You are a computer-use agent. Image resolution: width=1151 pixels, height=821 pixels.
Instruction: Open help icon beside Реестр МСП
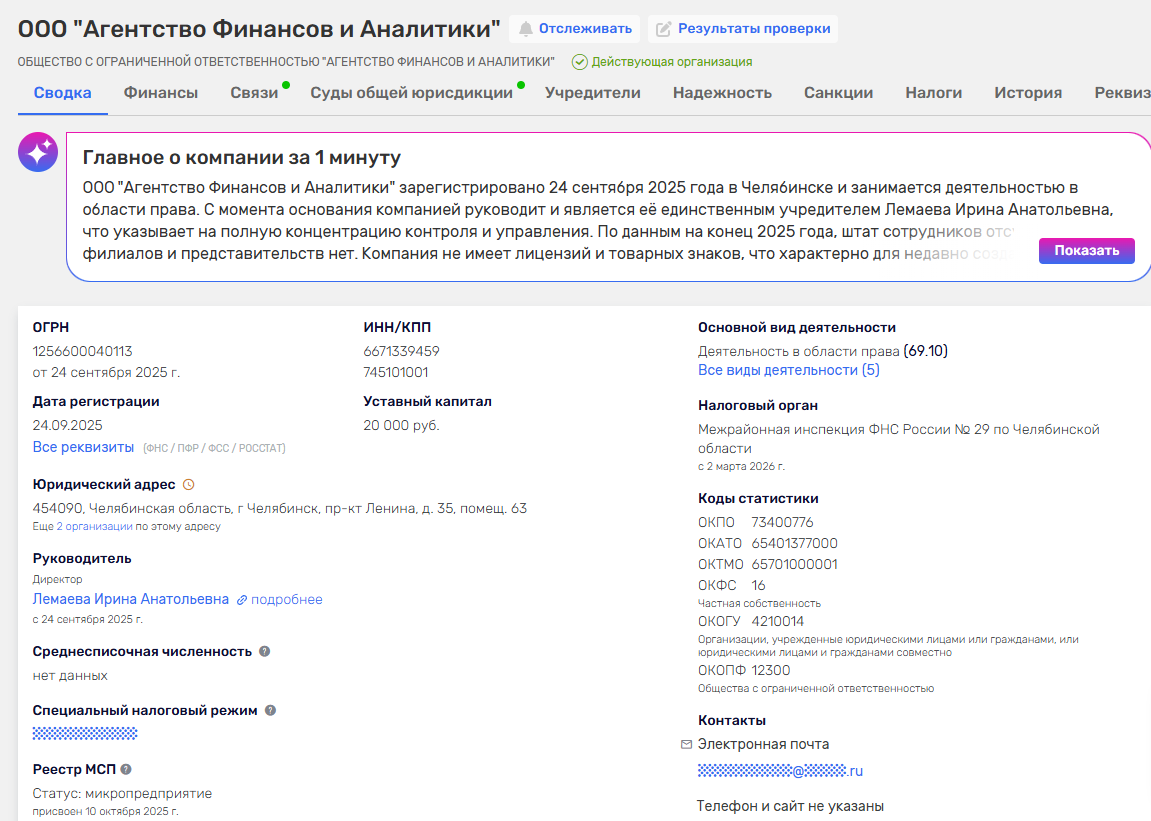(126, 770)
